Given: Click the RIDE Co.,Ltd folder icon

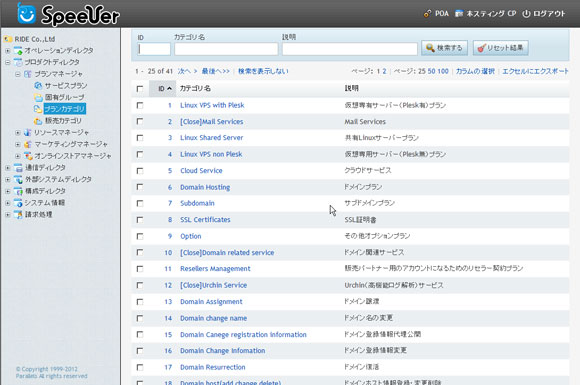Looking at the screenshot, I should (8, 39).
